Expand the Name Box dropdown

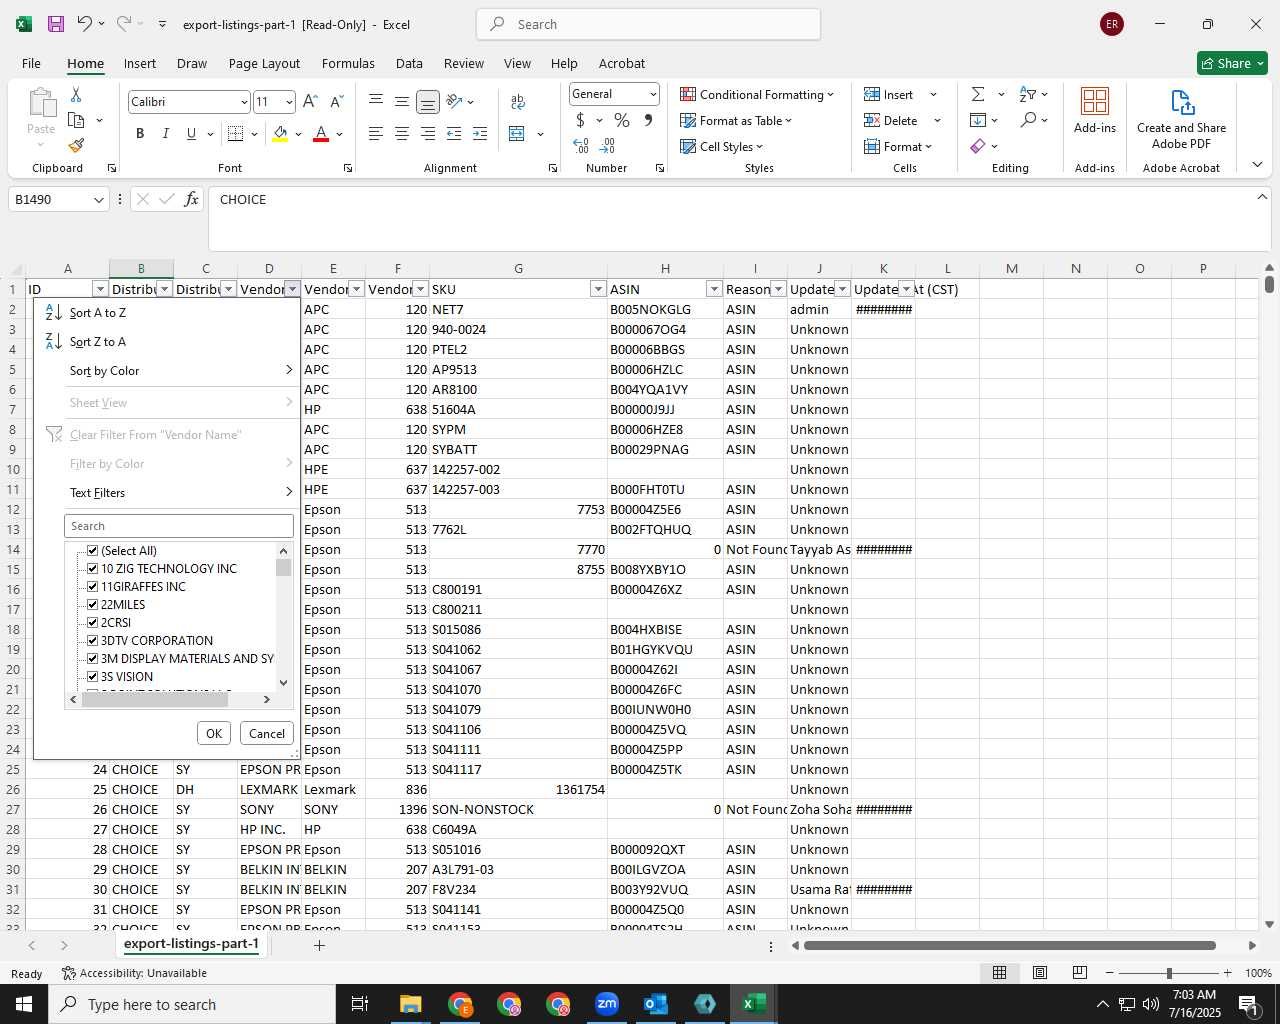tap(98, 200)
